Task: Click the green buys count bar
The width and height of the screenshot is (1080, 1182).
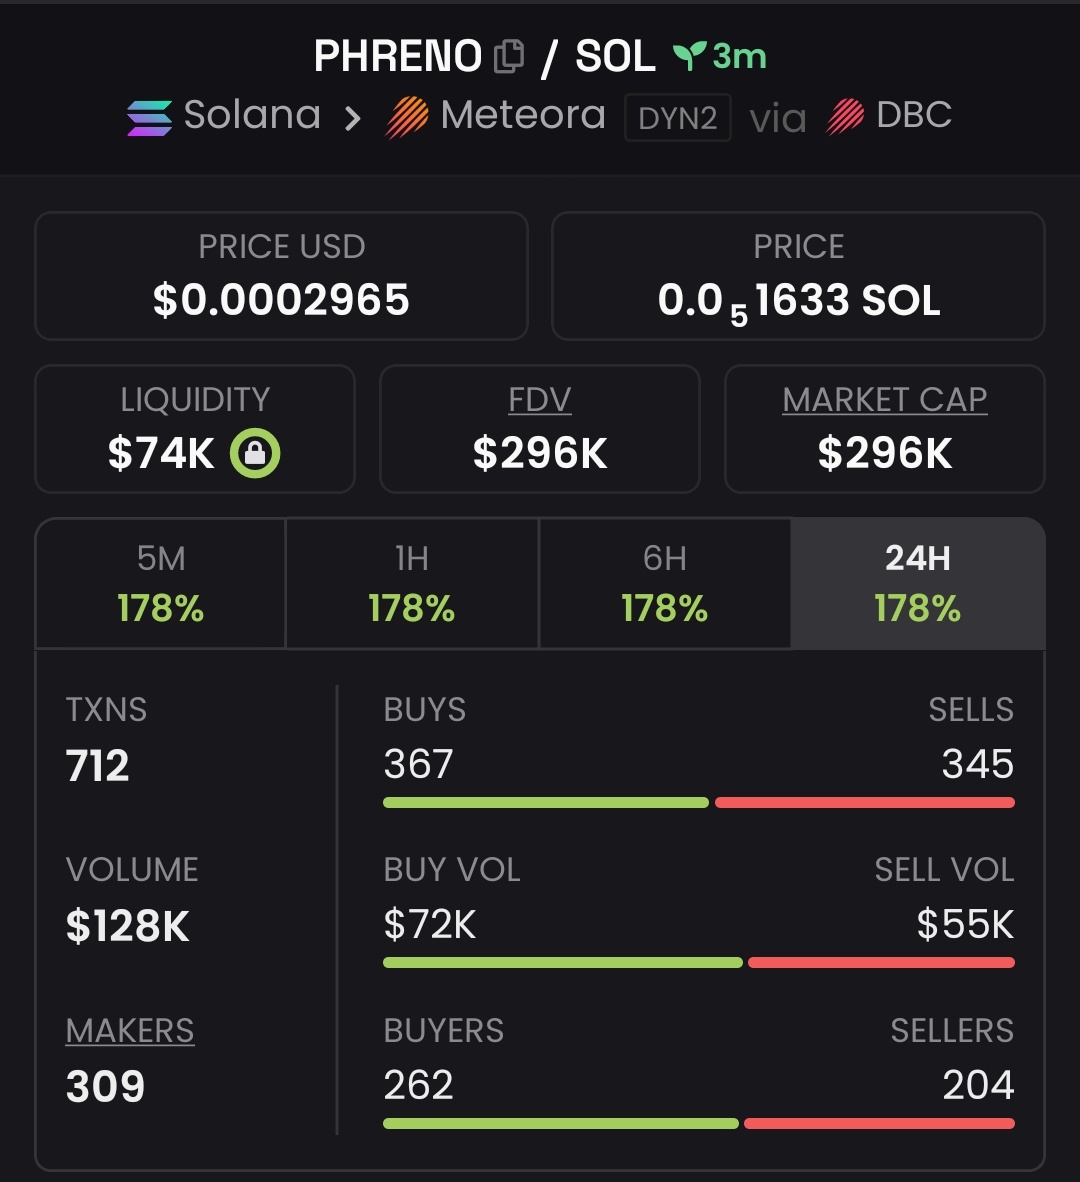Action: tap(546, 803)
